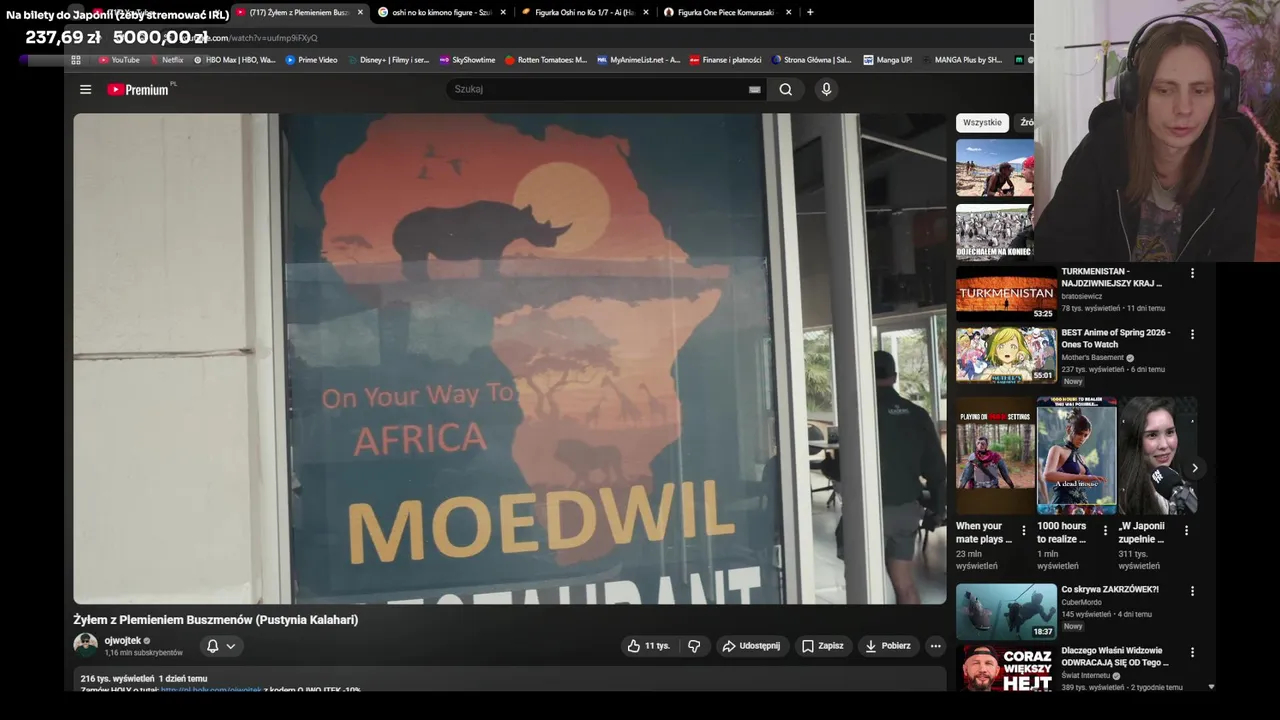
Task: Open the Dlaczego Właśni Widzowie video title
Action: pyautogui.click(x=1115, y=656)
